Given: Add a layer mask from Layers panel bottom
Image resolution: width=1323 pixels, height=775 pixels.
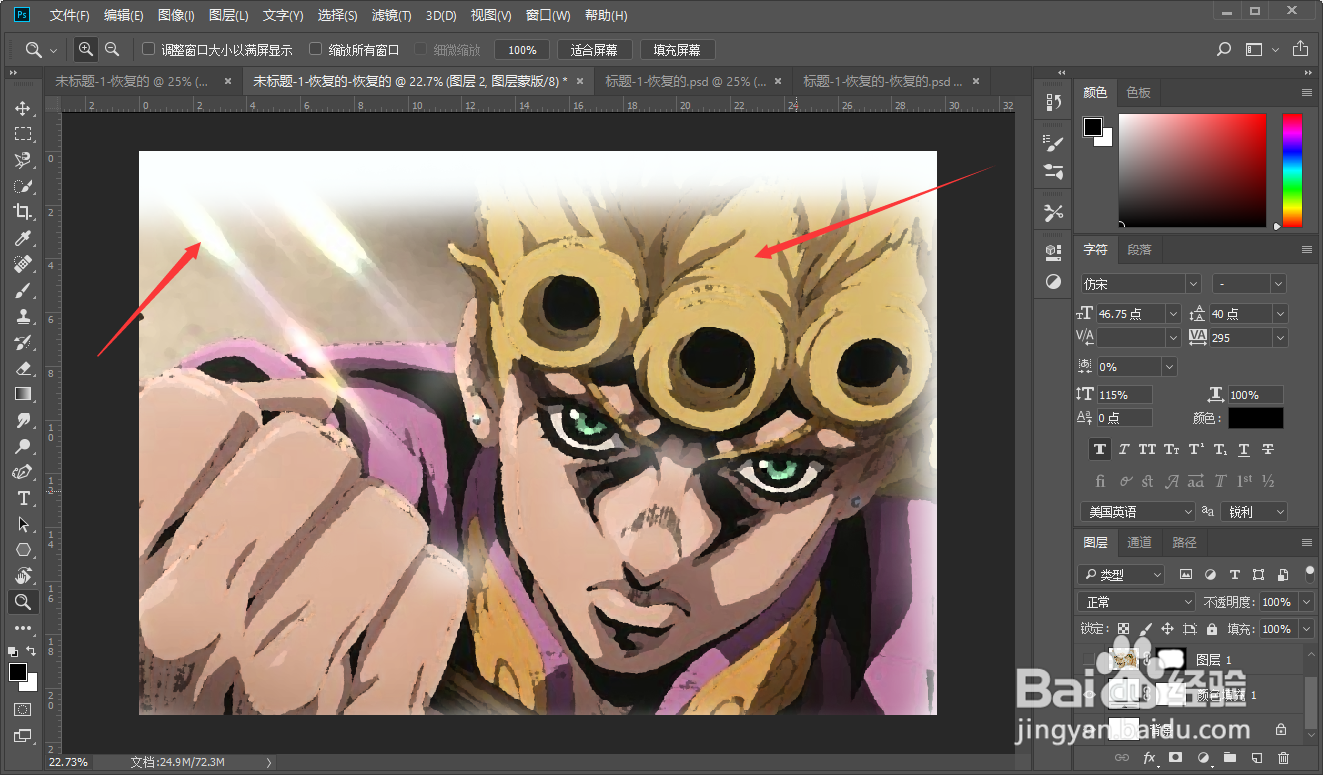Looking at the screenshot, I should pyautogui.click(x=1176, y=758).
